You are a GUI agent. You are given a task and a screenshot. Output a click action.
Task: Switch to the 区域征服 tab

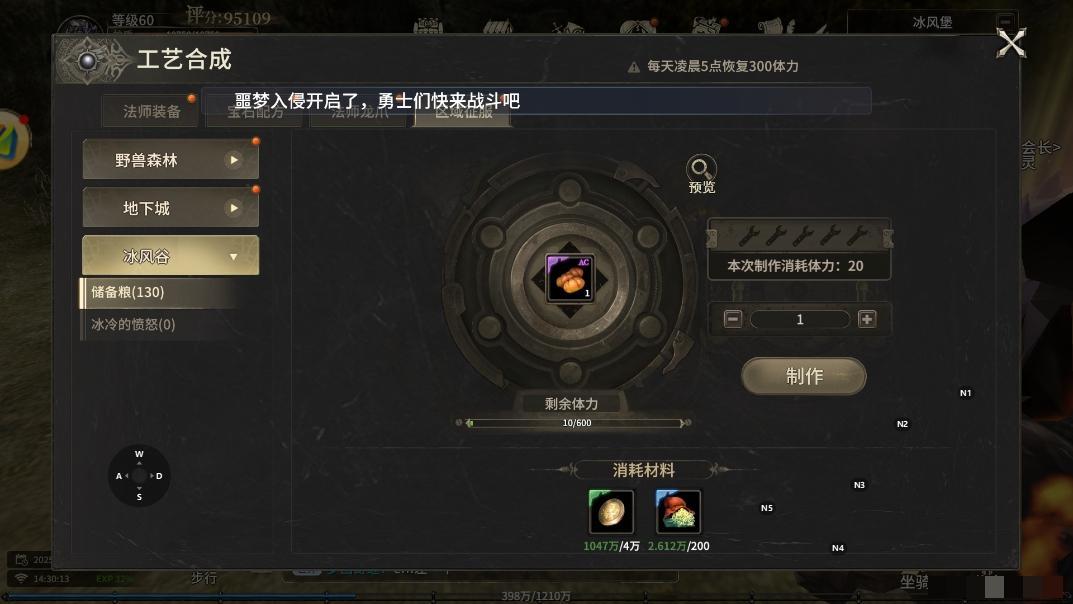pos(463,113)
